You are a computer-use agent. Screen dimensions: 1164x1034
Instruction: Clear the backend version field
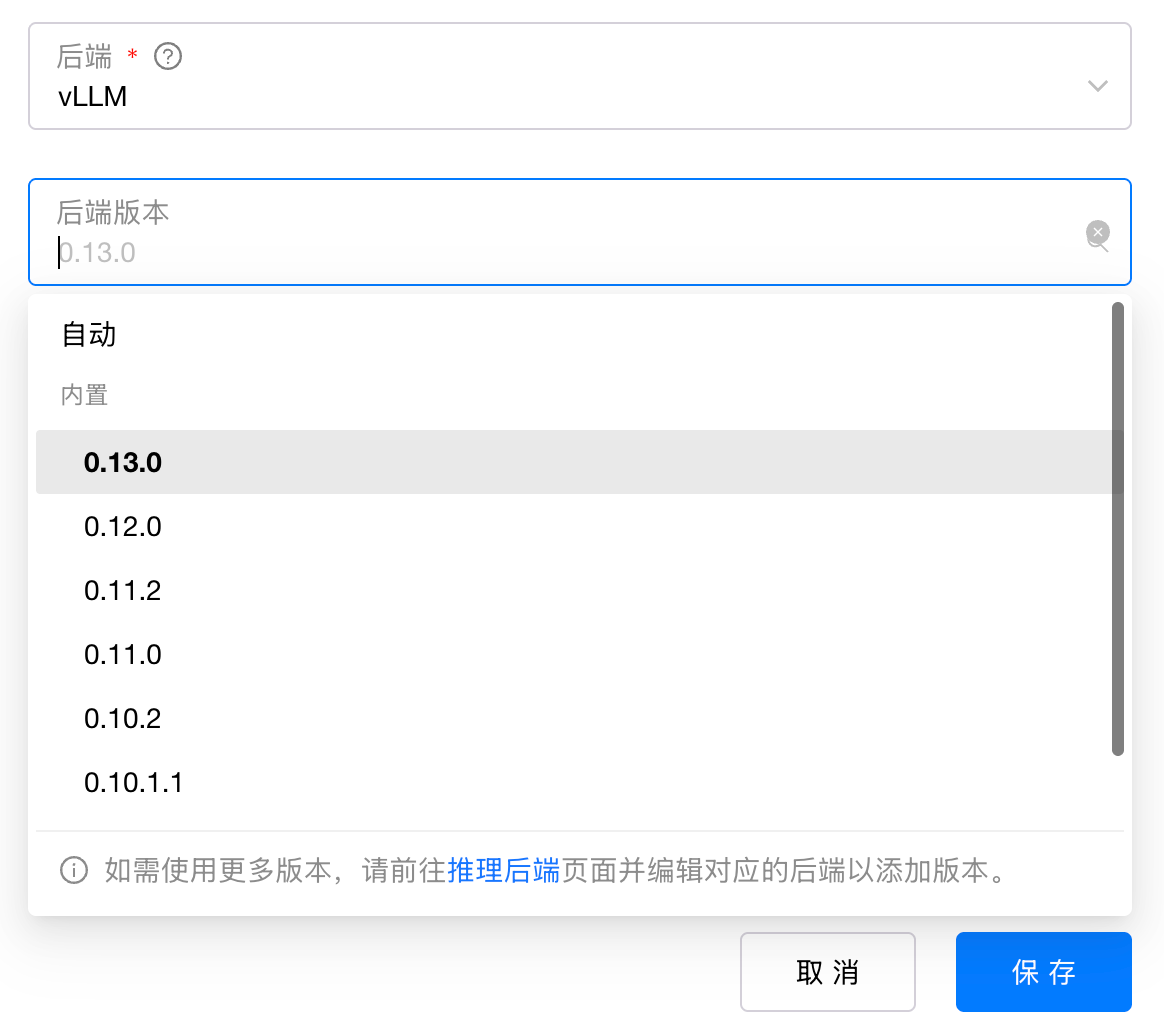coord(1097,232)
